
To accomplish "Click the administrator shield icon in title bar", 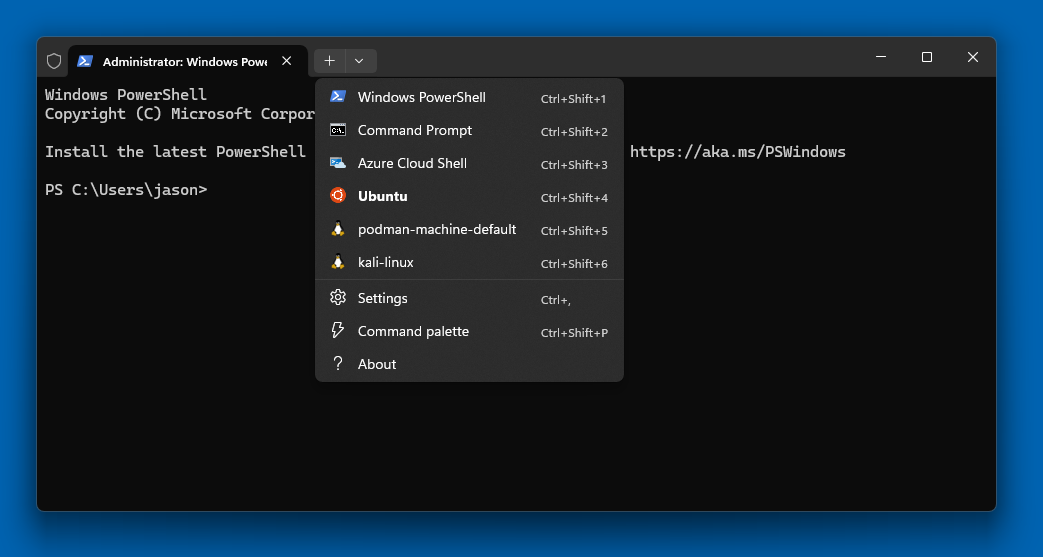I will pyautogui.click(x=54, y=61).
